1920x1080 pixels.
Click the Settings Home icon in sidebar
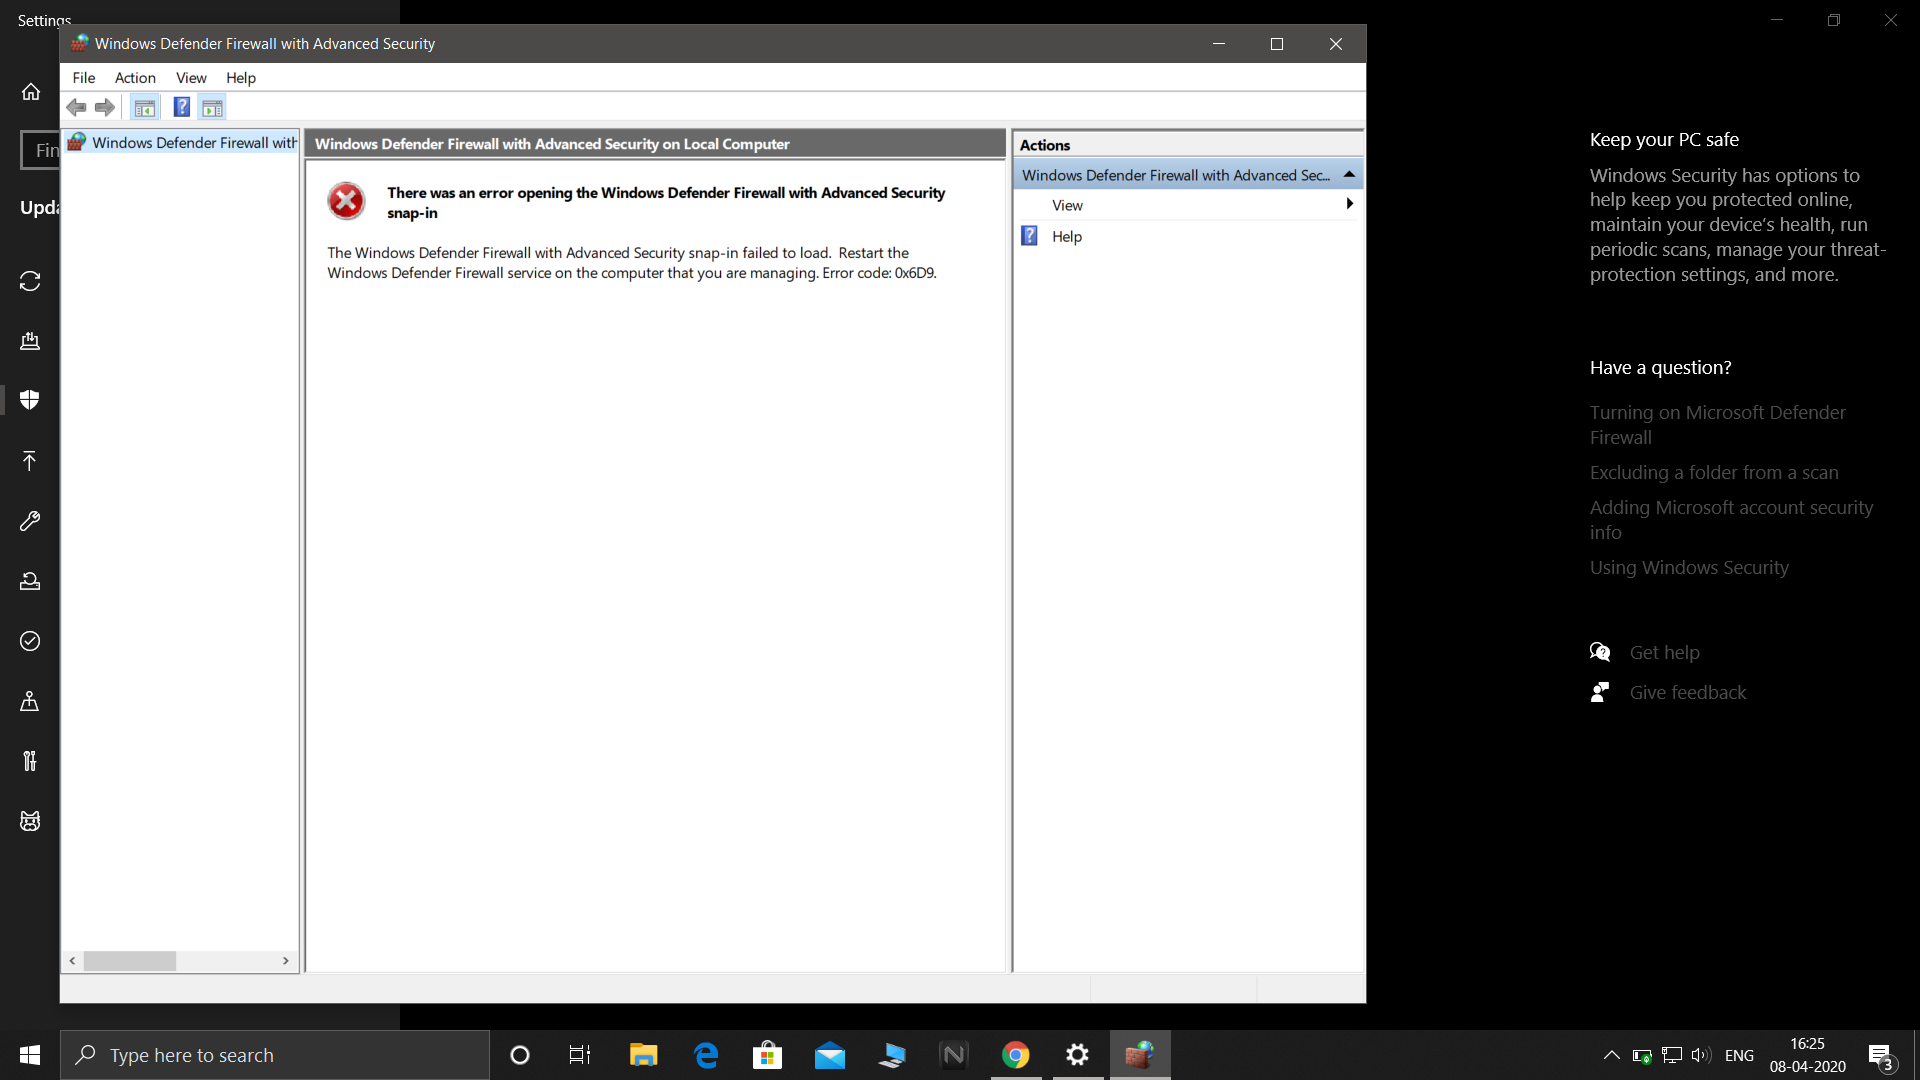click(30, 91)
